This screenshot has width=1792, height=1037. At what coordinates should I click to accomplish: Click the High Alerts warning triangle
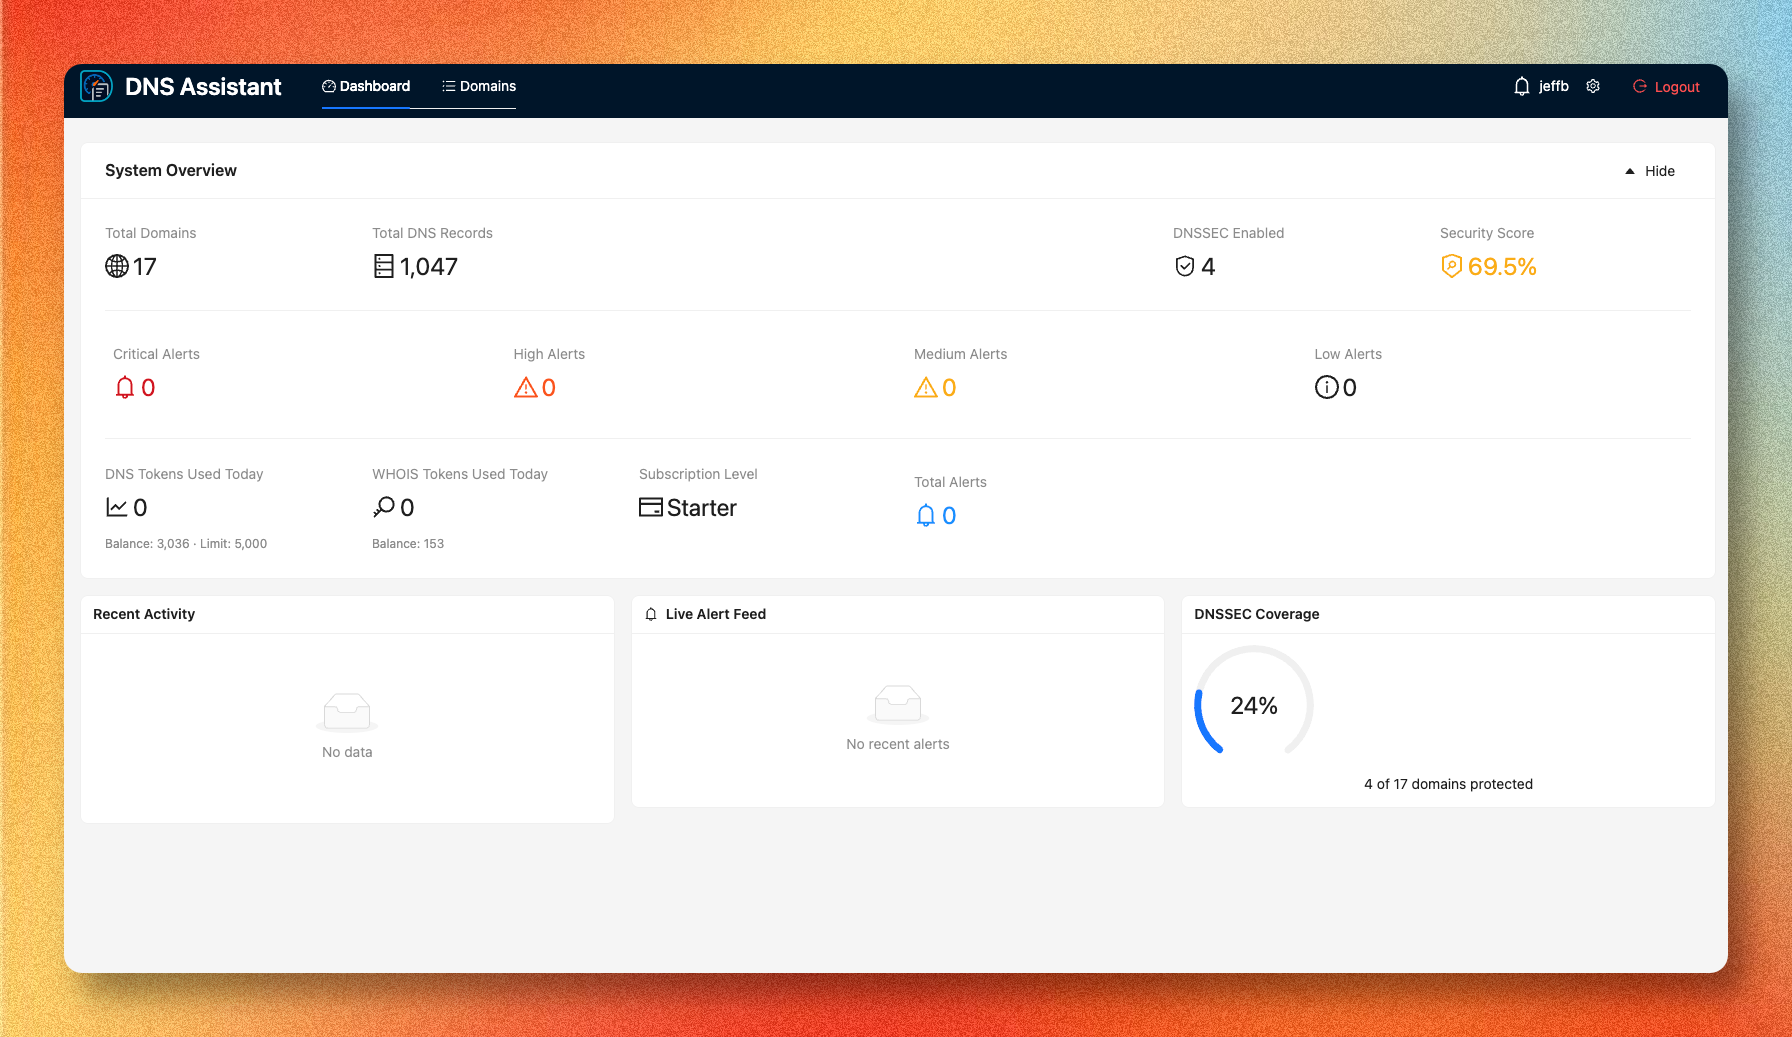526,387
